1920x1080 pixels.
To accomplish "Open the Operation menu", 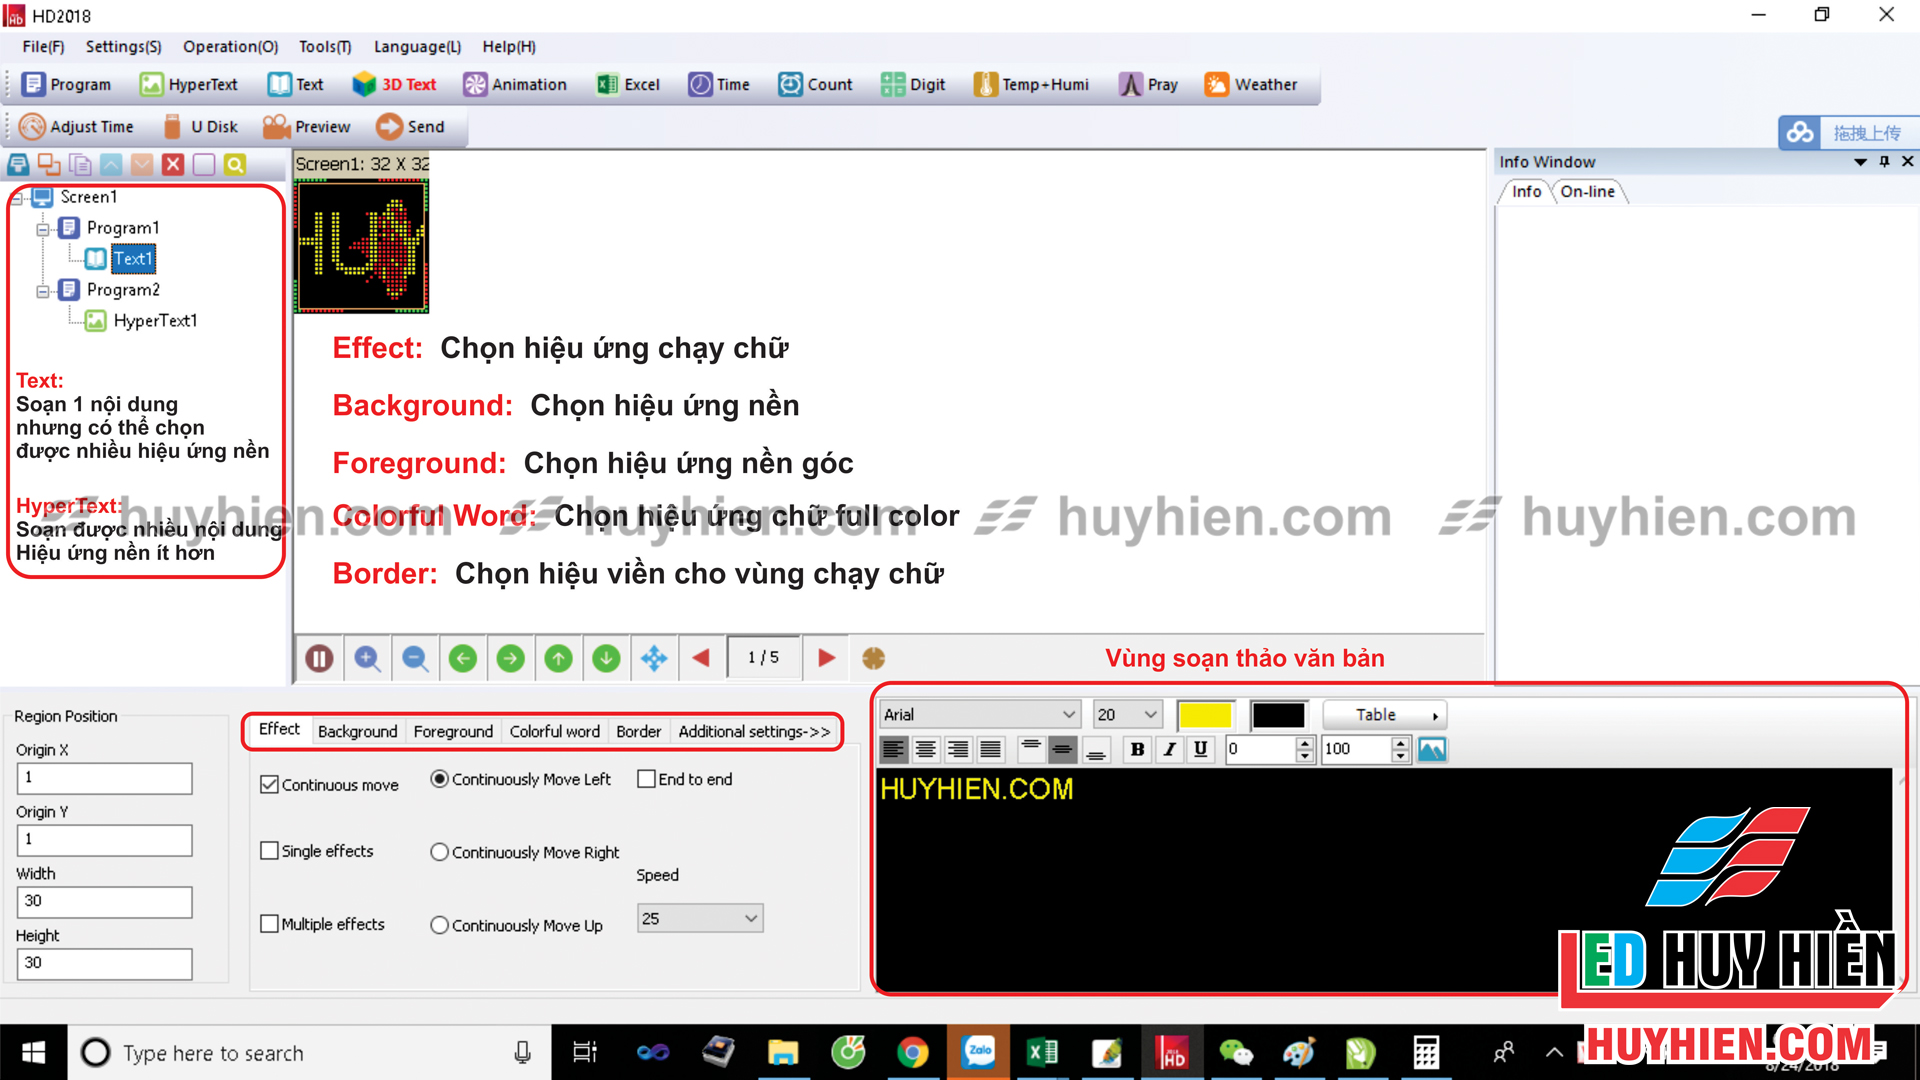I will point(230,46).
